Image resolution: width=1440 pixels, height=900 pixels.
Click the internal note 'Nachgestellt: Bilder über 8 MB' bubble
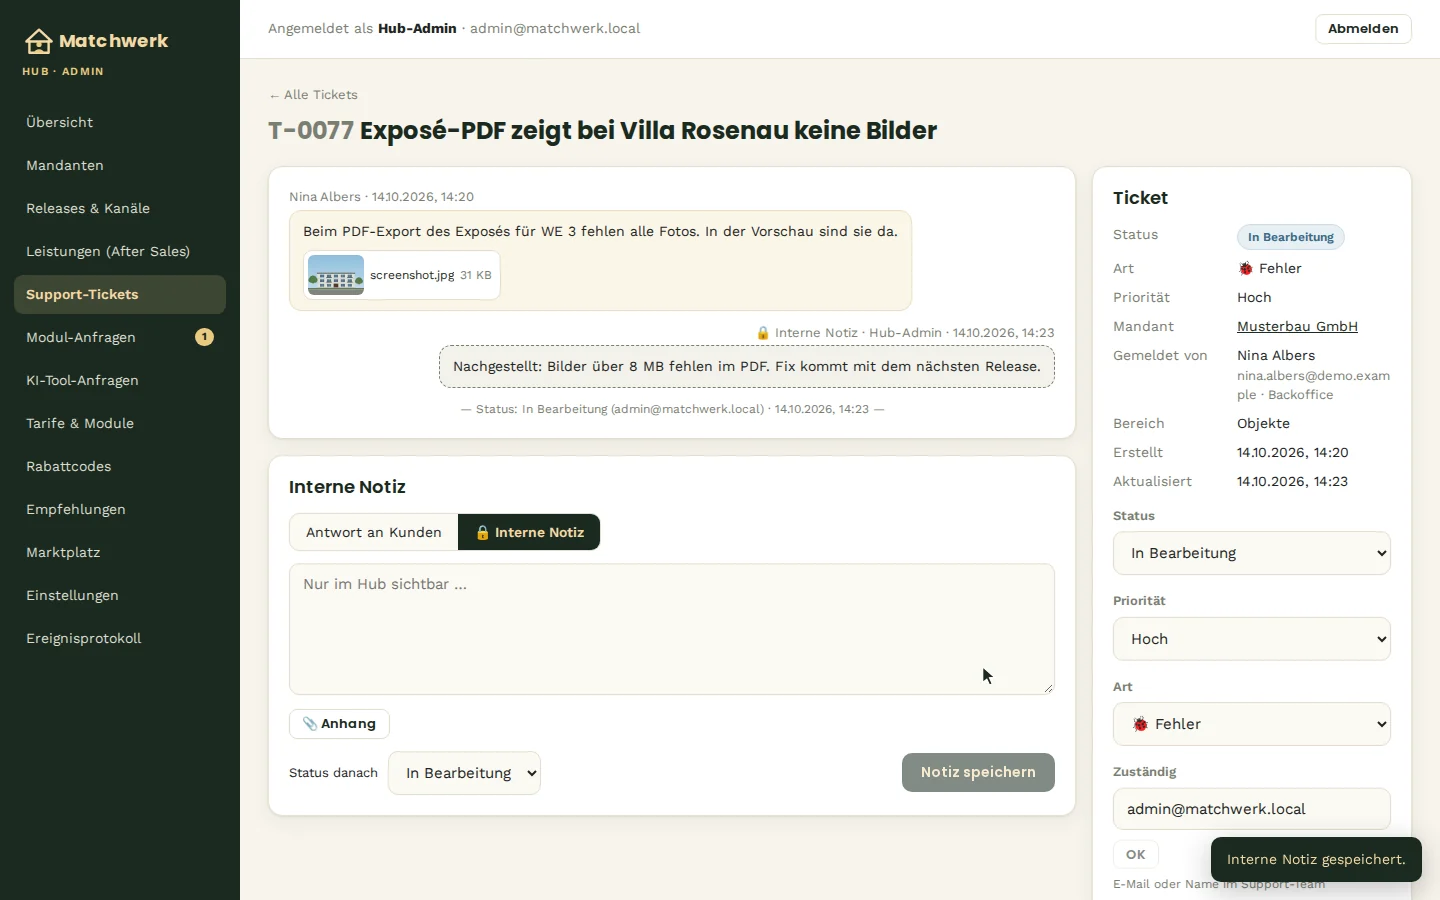pyautogui.click(x=747, y=366)
